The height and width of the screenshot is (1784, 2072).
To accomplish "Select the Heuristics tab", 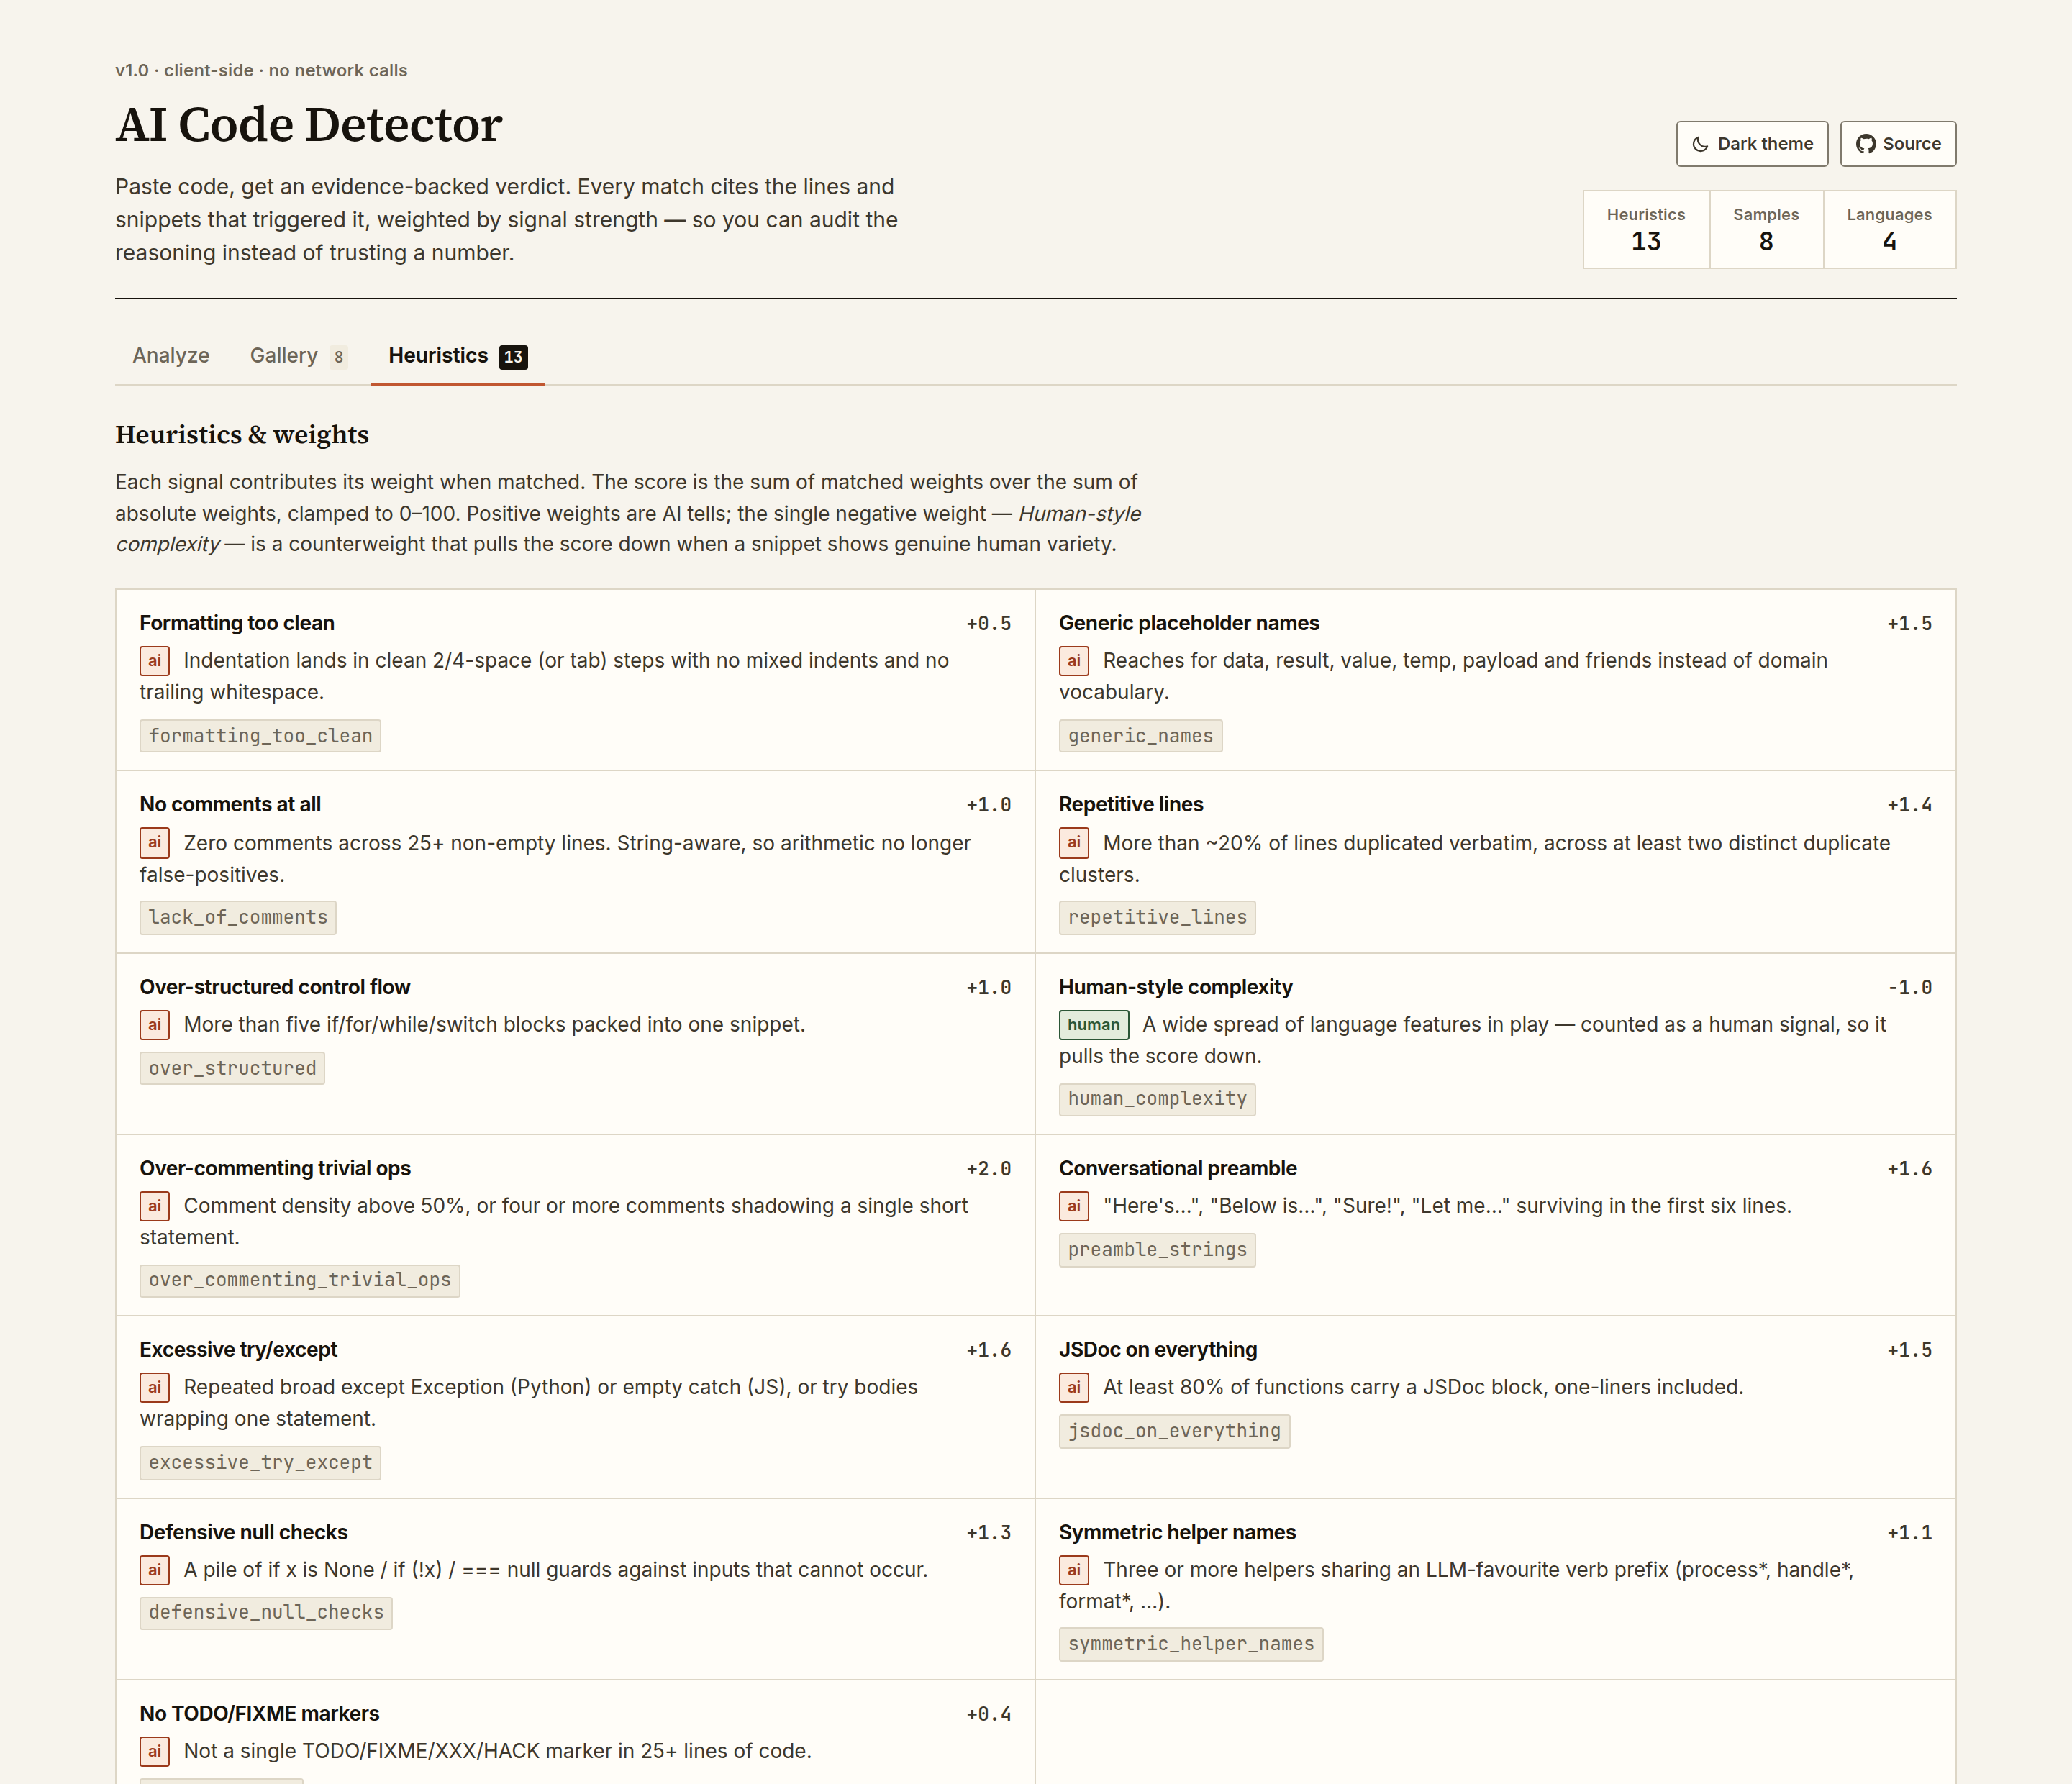I will coord(458,356).
